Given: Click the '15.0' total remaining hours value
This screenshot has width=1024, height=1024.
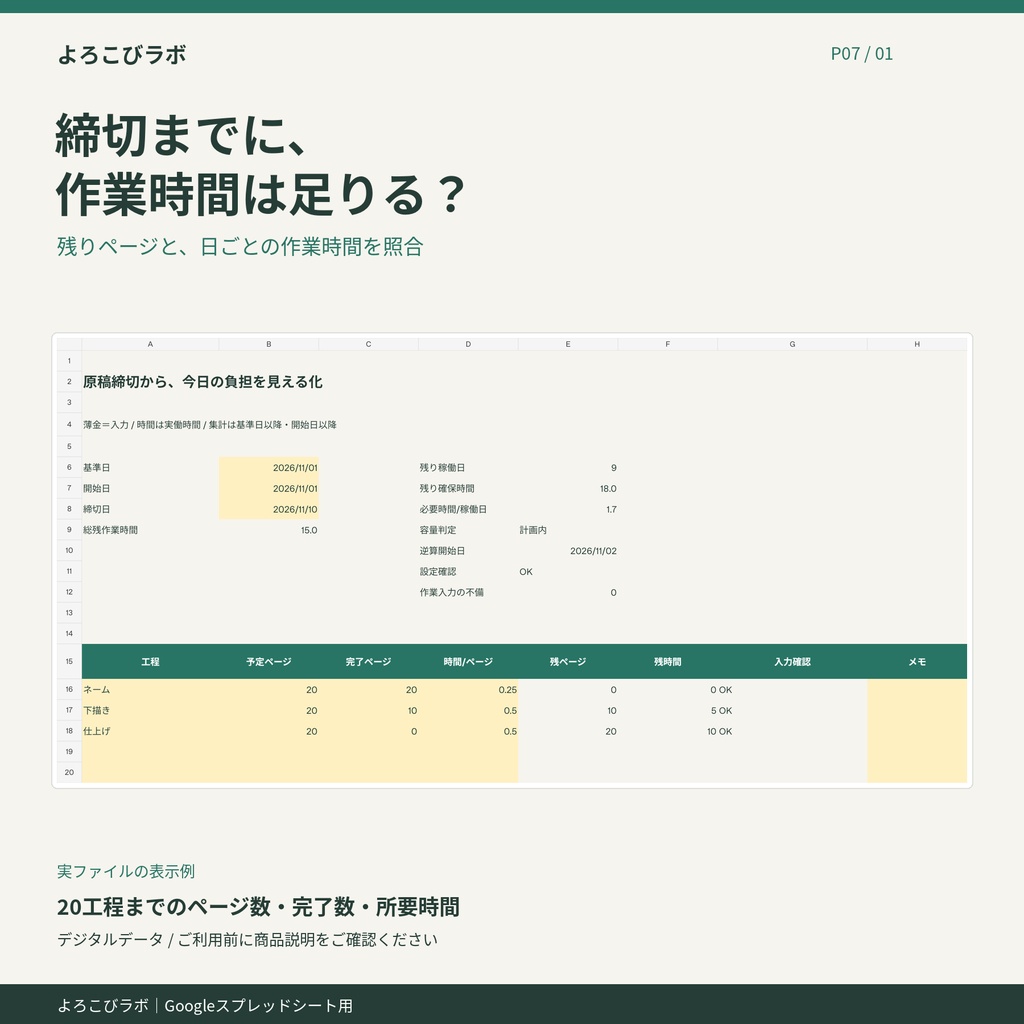Looking at the screenshot, I should click(x=309, y=530).
